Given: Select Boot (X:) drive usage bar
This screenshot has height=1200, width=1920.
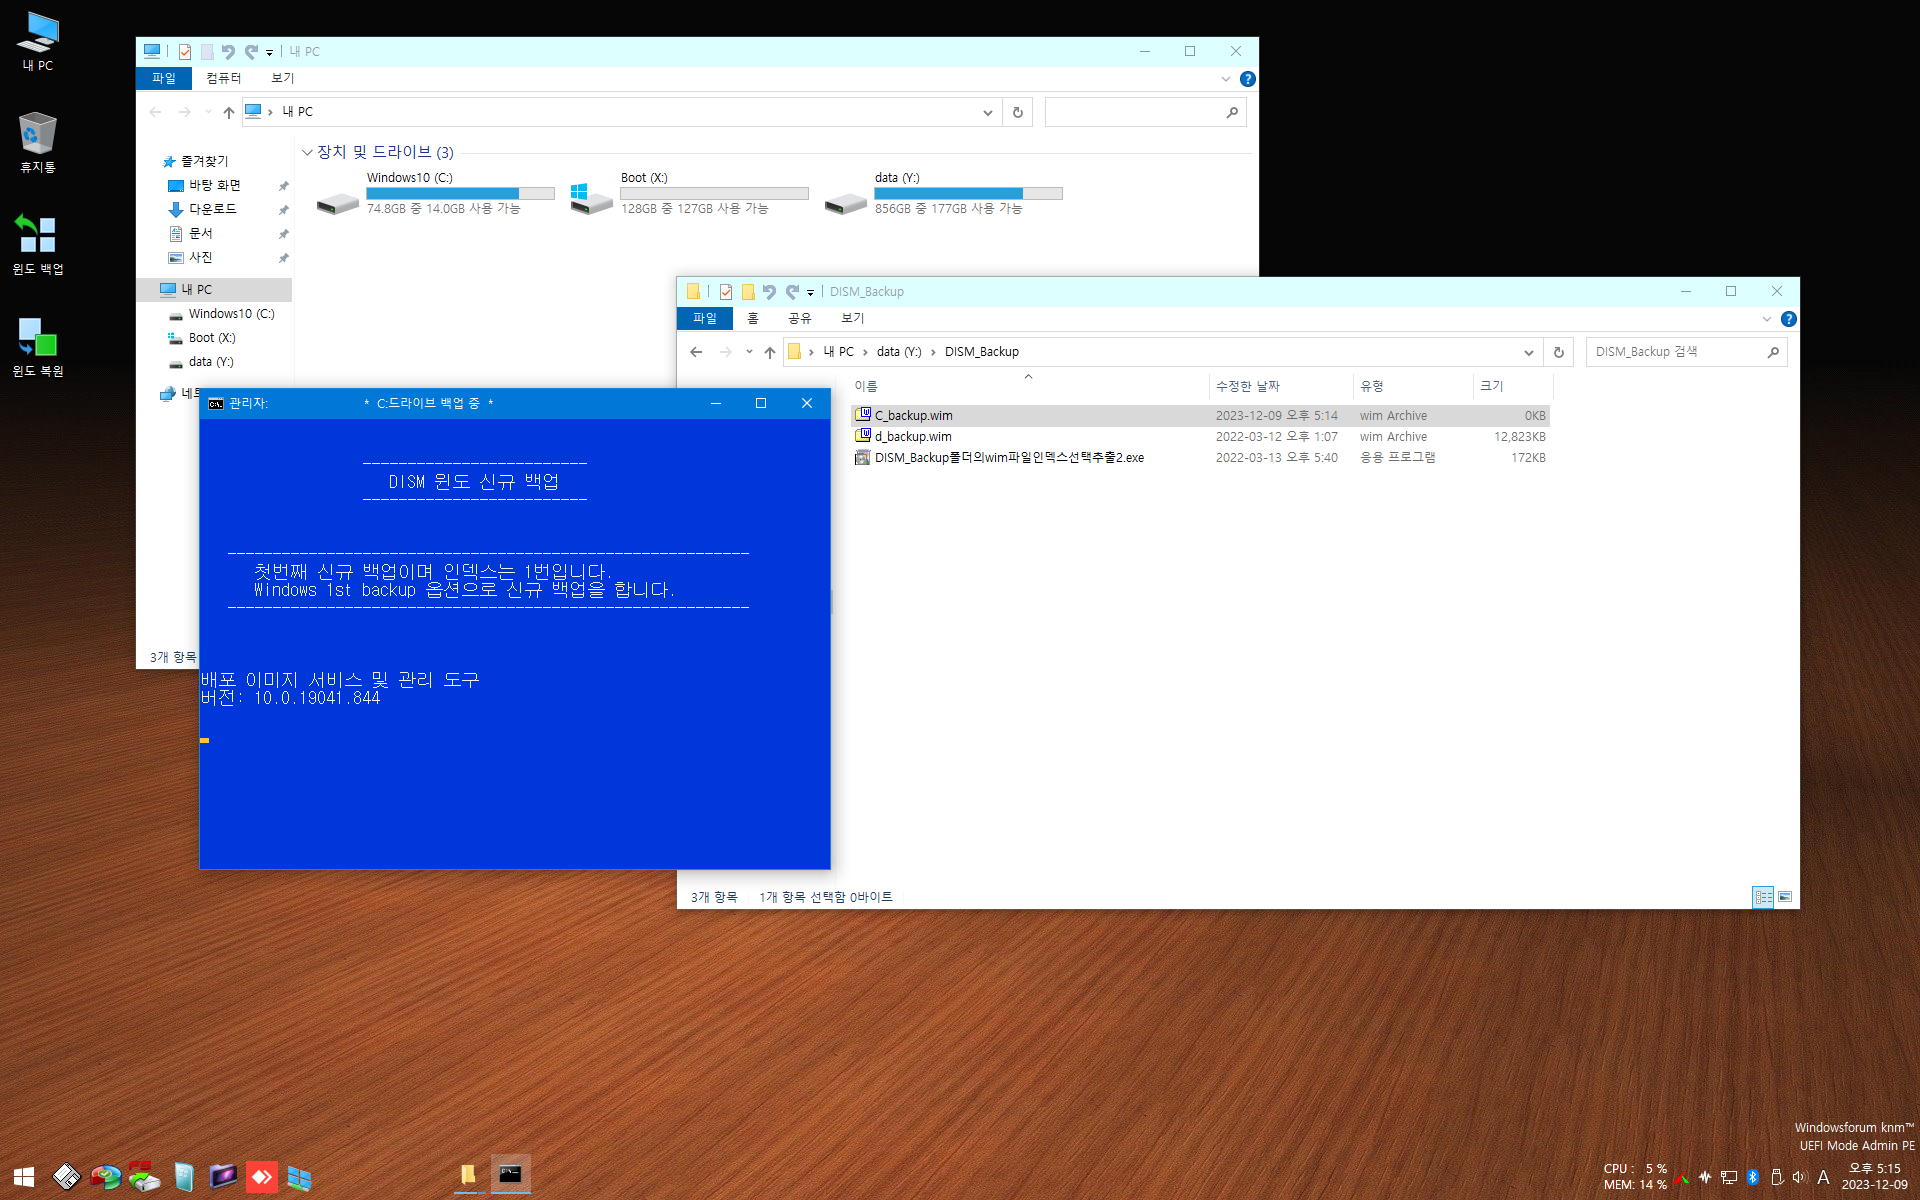Looking at the screenshot, I should 714,193.
